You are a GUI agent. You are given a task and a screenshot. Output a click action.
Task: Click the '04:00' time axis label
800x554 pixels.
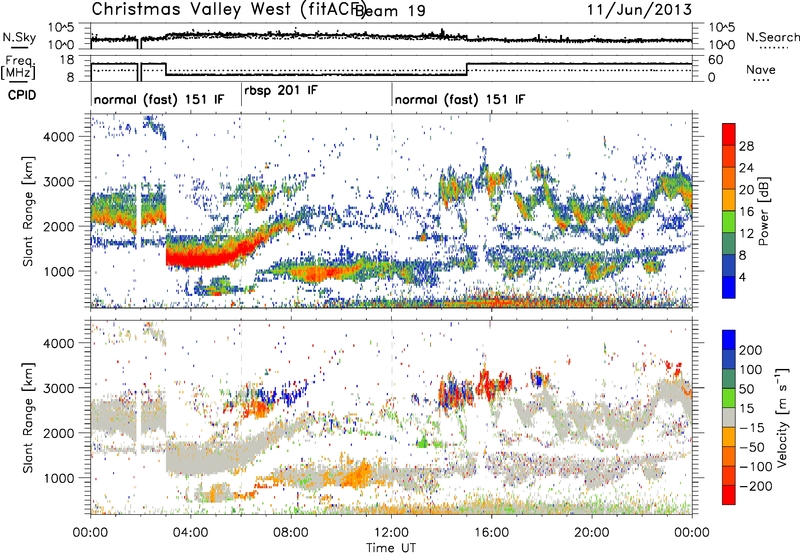click(190, 533)
